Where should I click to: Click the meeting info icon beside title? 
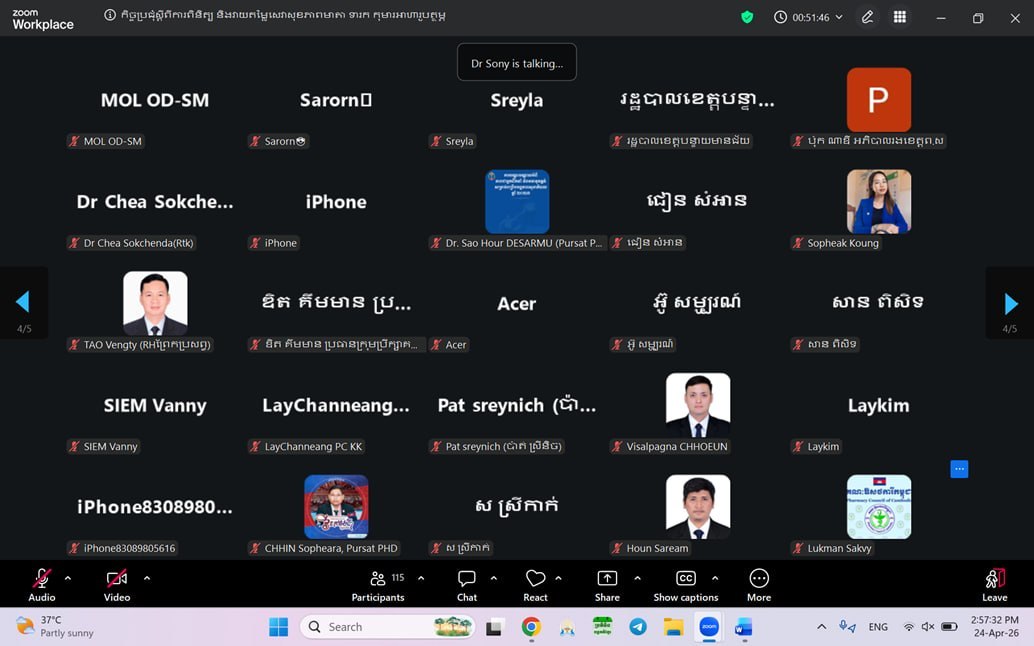pos(110,15)
